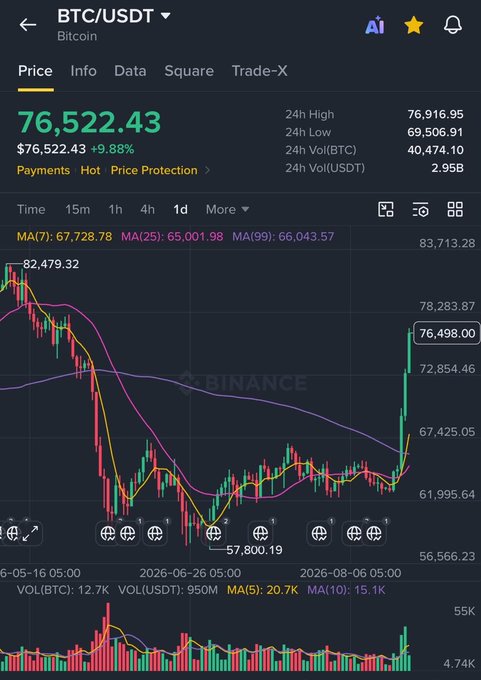Tap the MA(25): 65,001.98 indicator label

(172, 237)
